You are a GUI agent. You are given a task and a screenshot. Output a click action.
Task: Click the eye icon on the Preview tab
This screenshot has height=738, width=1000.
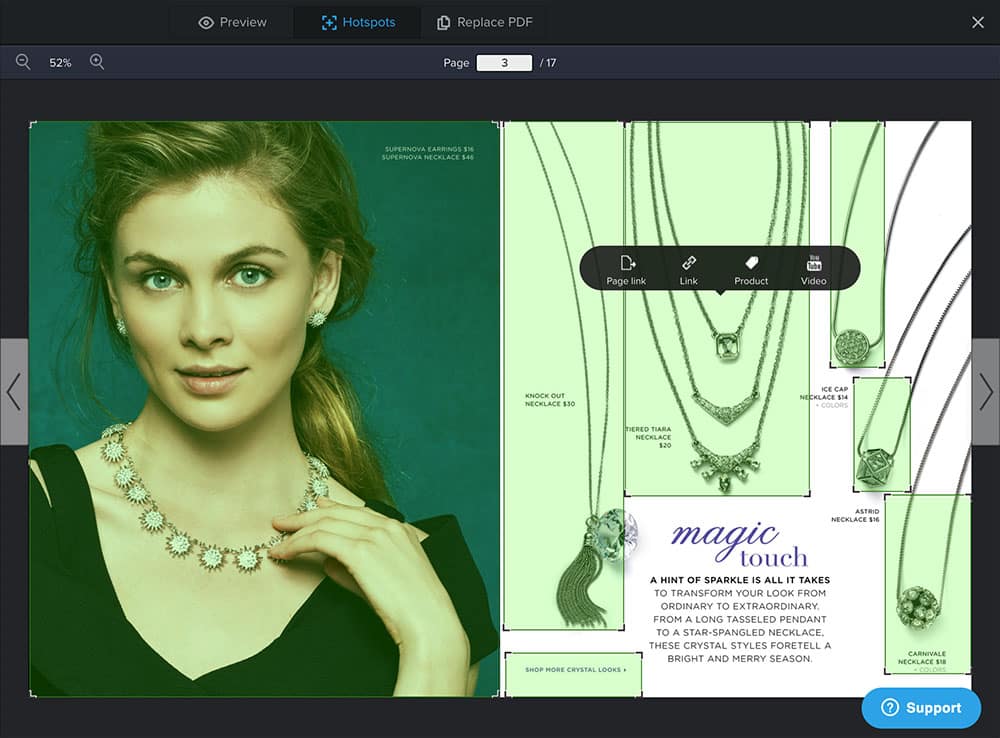point(205,21)
